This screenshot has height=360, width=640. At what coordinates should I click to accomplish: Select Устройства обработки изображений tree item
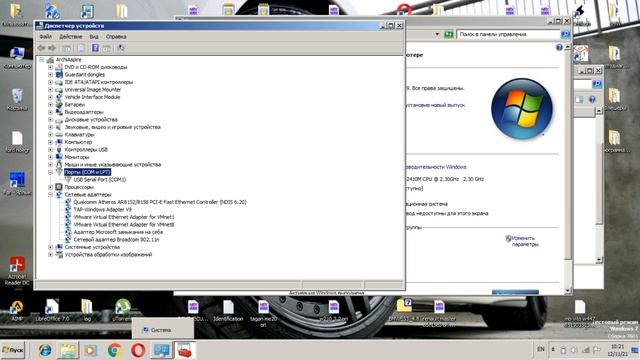[108, 255]
